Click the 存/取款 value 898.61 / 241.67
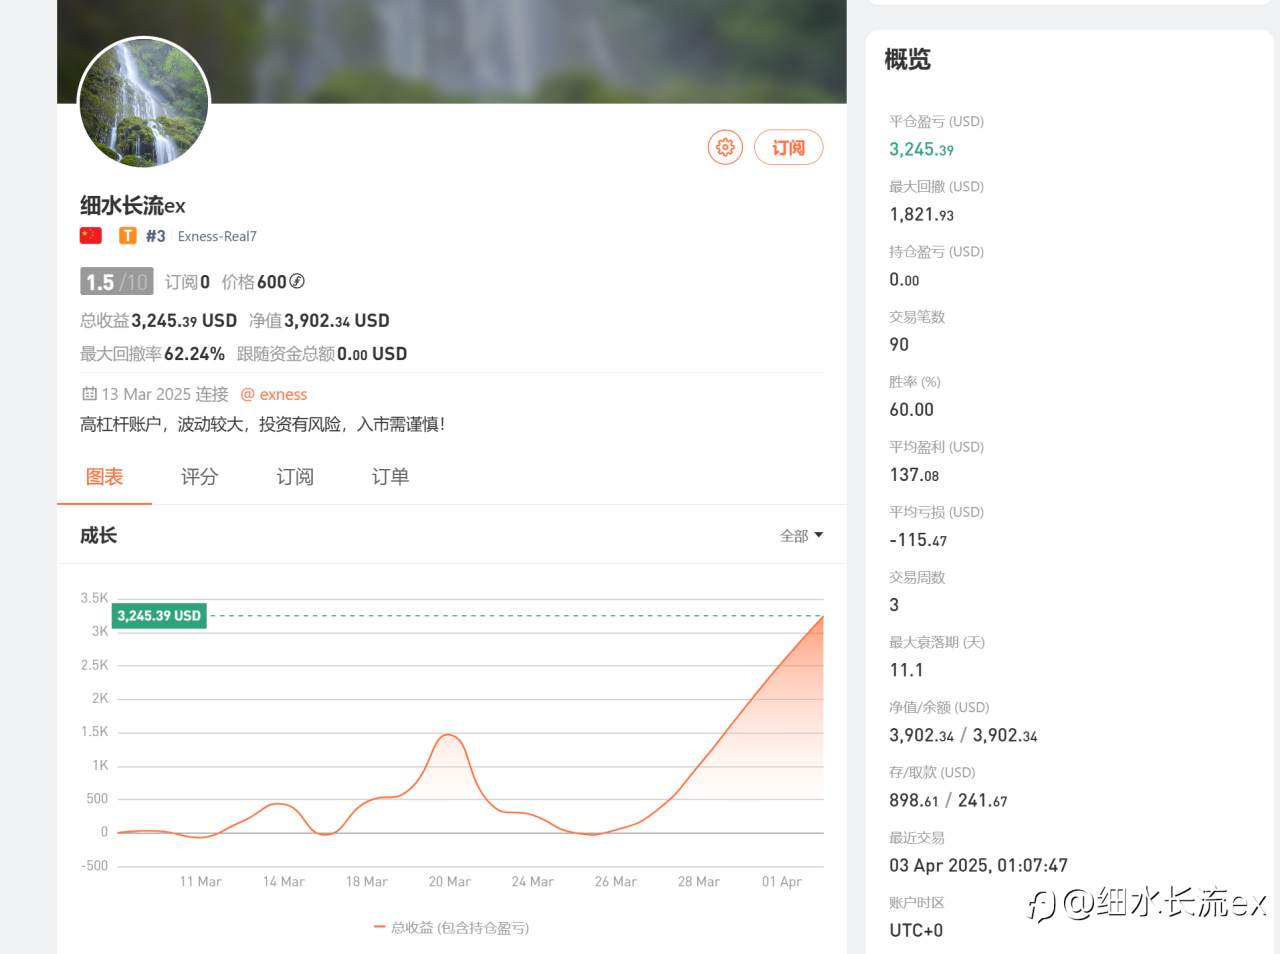Image resolution: width=1280 pixels, height=954 pixels. tap(948, 800)
